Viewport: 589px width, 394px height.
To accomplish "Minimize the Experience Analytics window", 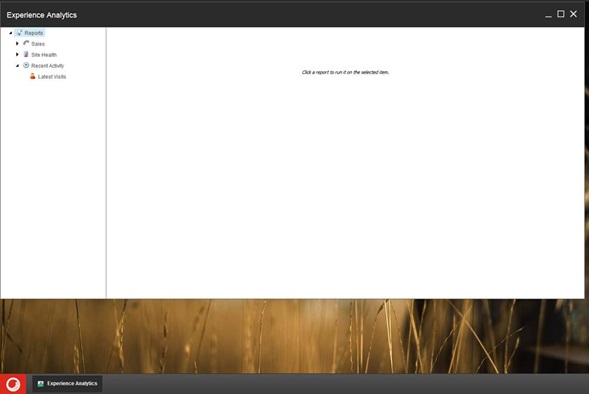I will point(548,15).
